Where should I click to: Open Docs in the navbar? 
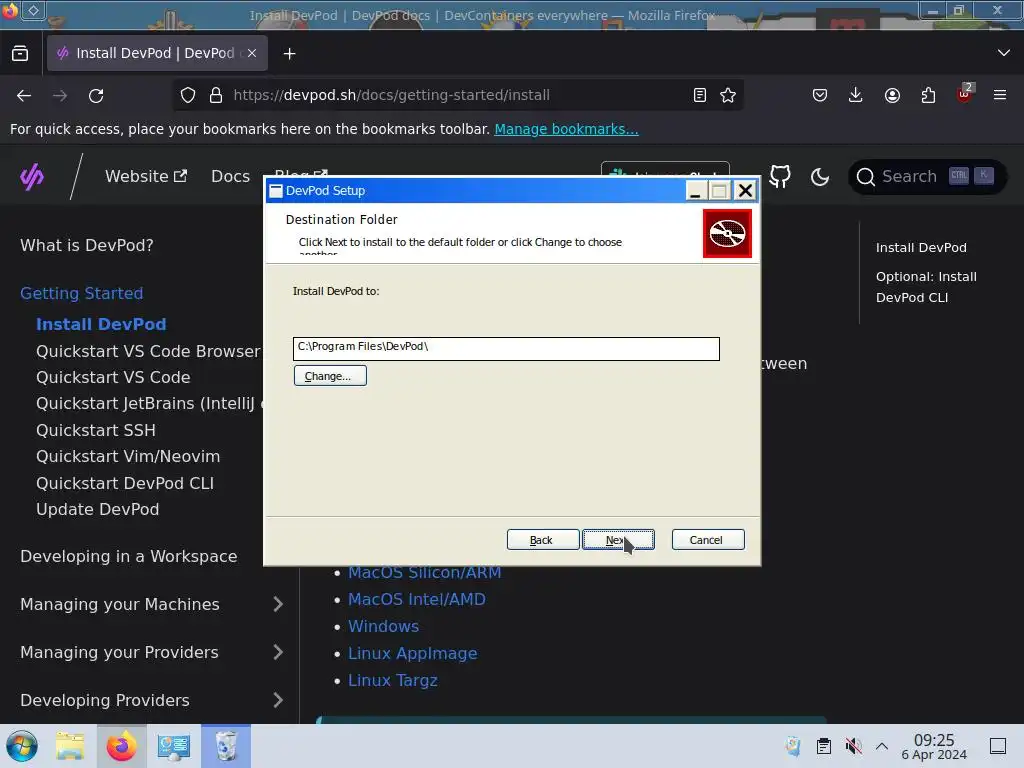click(231, 176)
